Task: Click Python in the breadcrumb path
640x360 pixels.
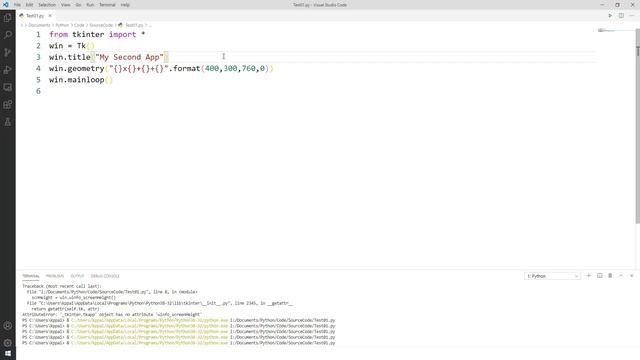Action: [x=62, y=25]
